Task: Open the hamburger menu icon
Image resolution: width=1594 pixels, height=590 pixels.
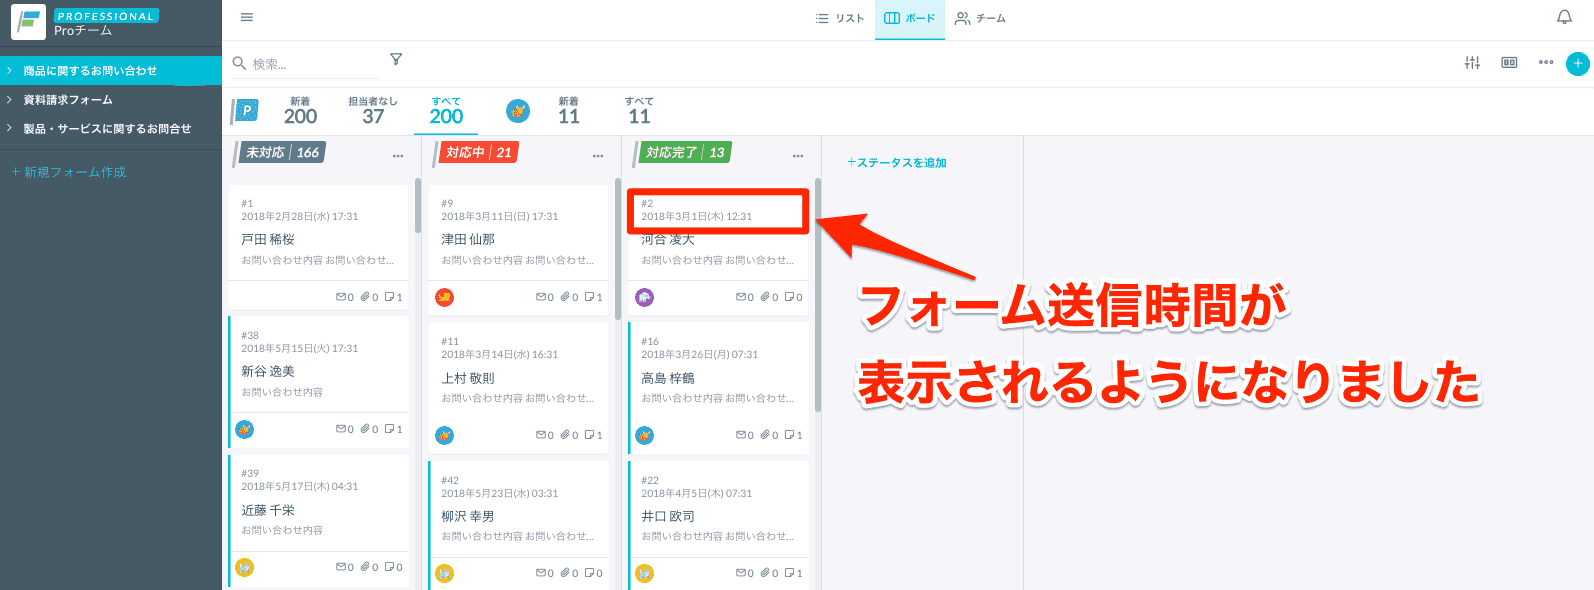Action: 247,17
